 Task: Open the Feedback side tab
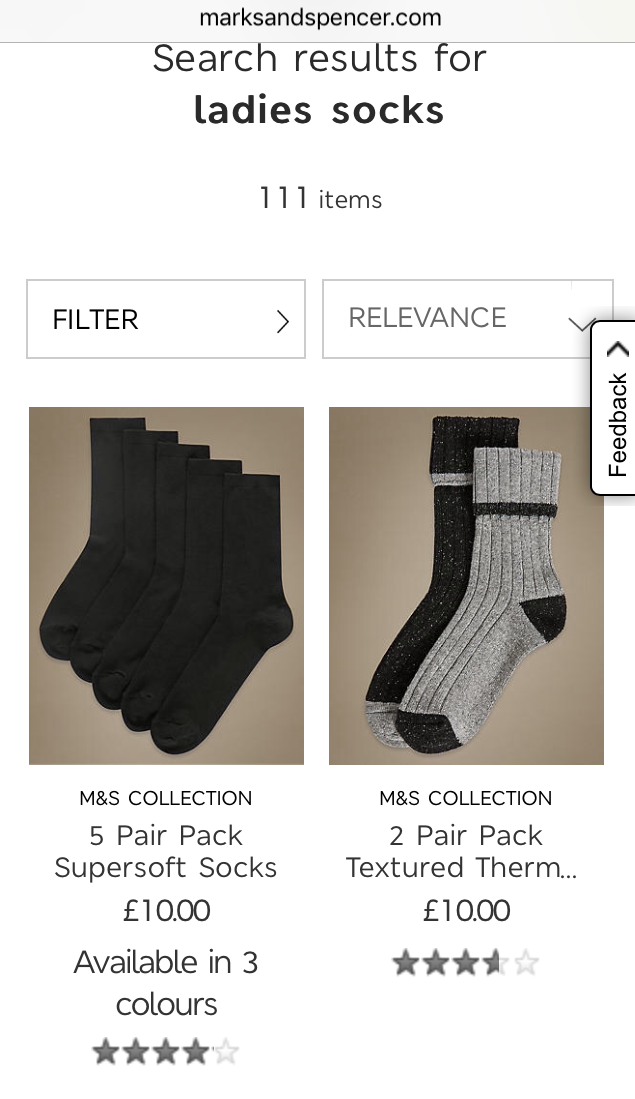point(613,408)
